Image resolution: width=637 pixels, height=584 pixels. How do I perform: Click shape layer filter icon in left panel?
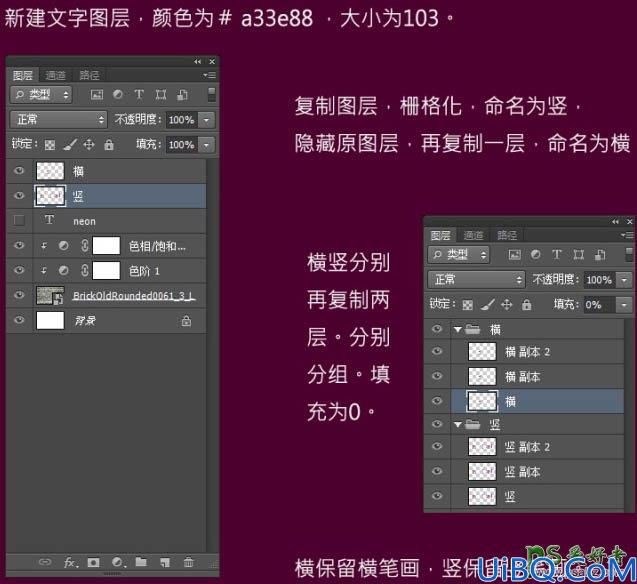[161, 95]
